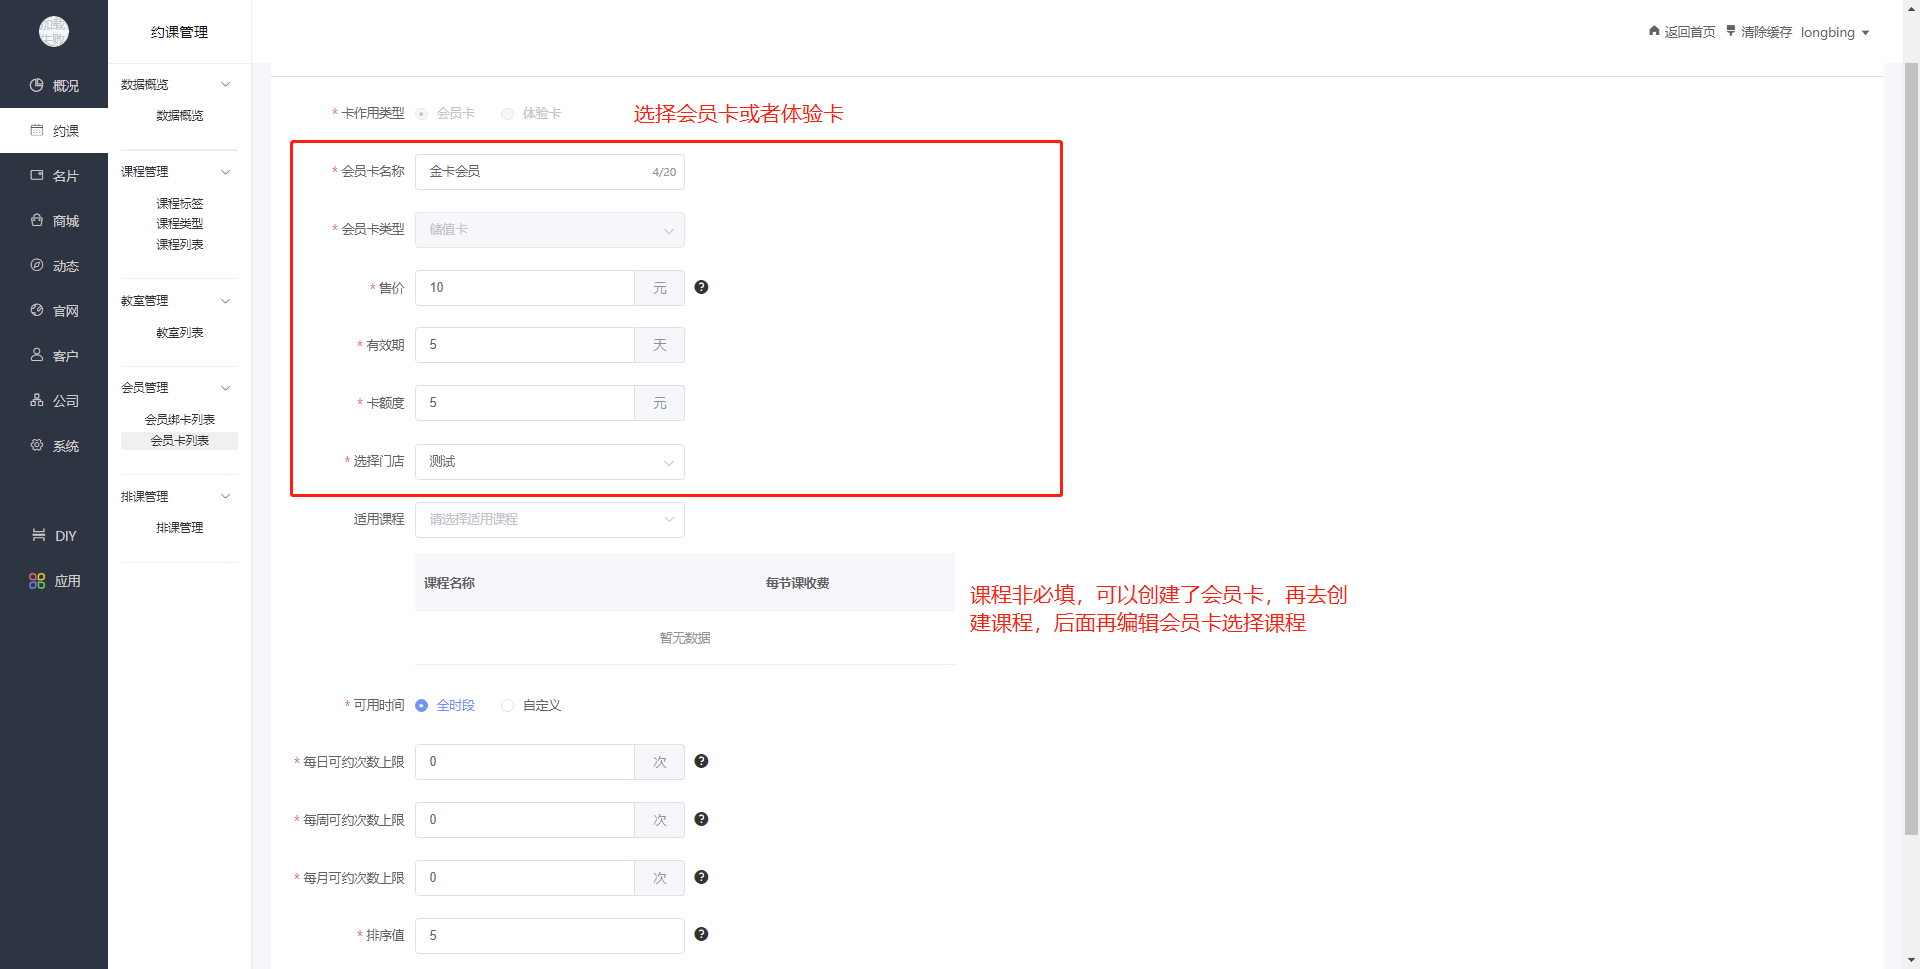Open the 系统 settings gear icon
The height and width of the screenshot is (969, 1920).
pos(37,446)
